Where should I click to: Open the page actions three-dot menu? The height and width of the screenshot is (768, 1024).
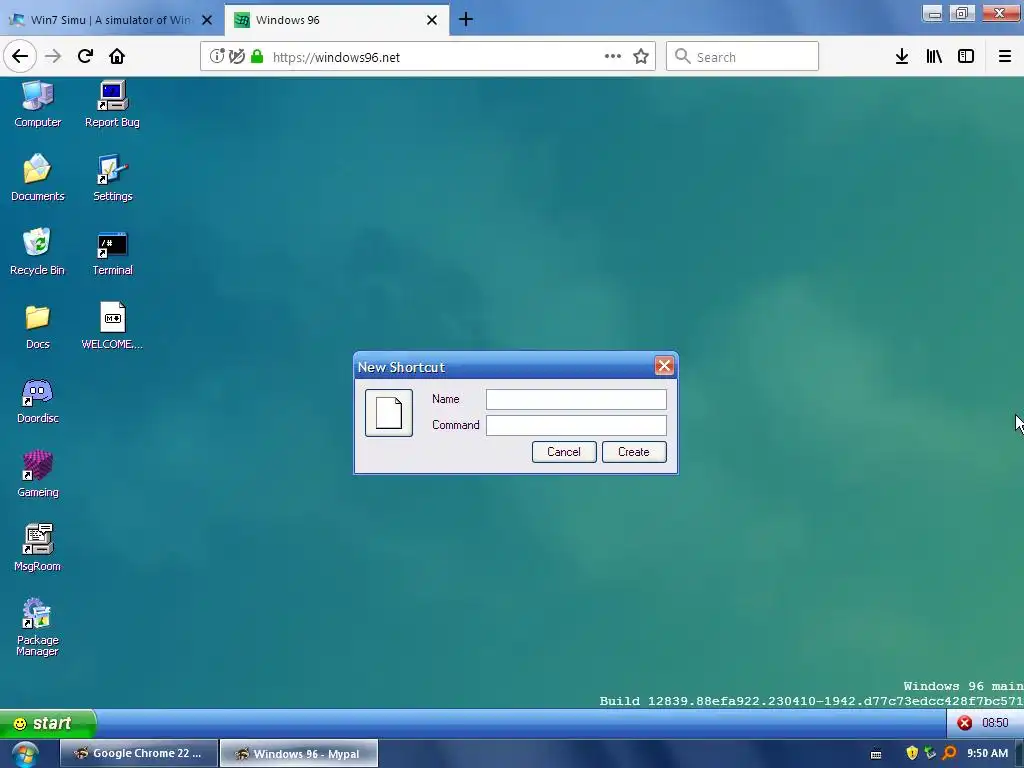coord(613,56)
